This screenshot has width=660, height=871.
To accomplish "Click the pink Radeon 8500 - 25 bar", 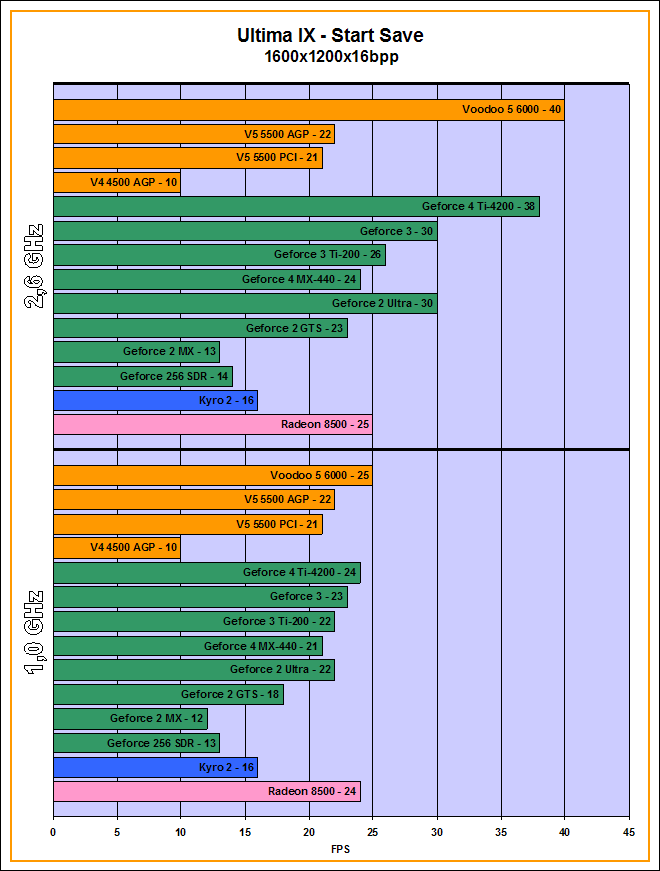I will (212, 425).
